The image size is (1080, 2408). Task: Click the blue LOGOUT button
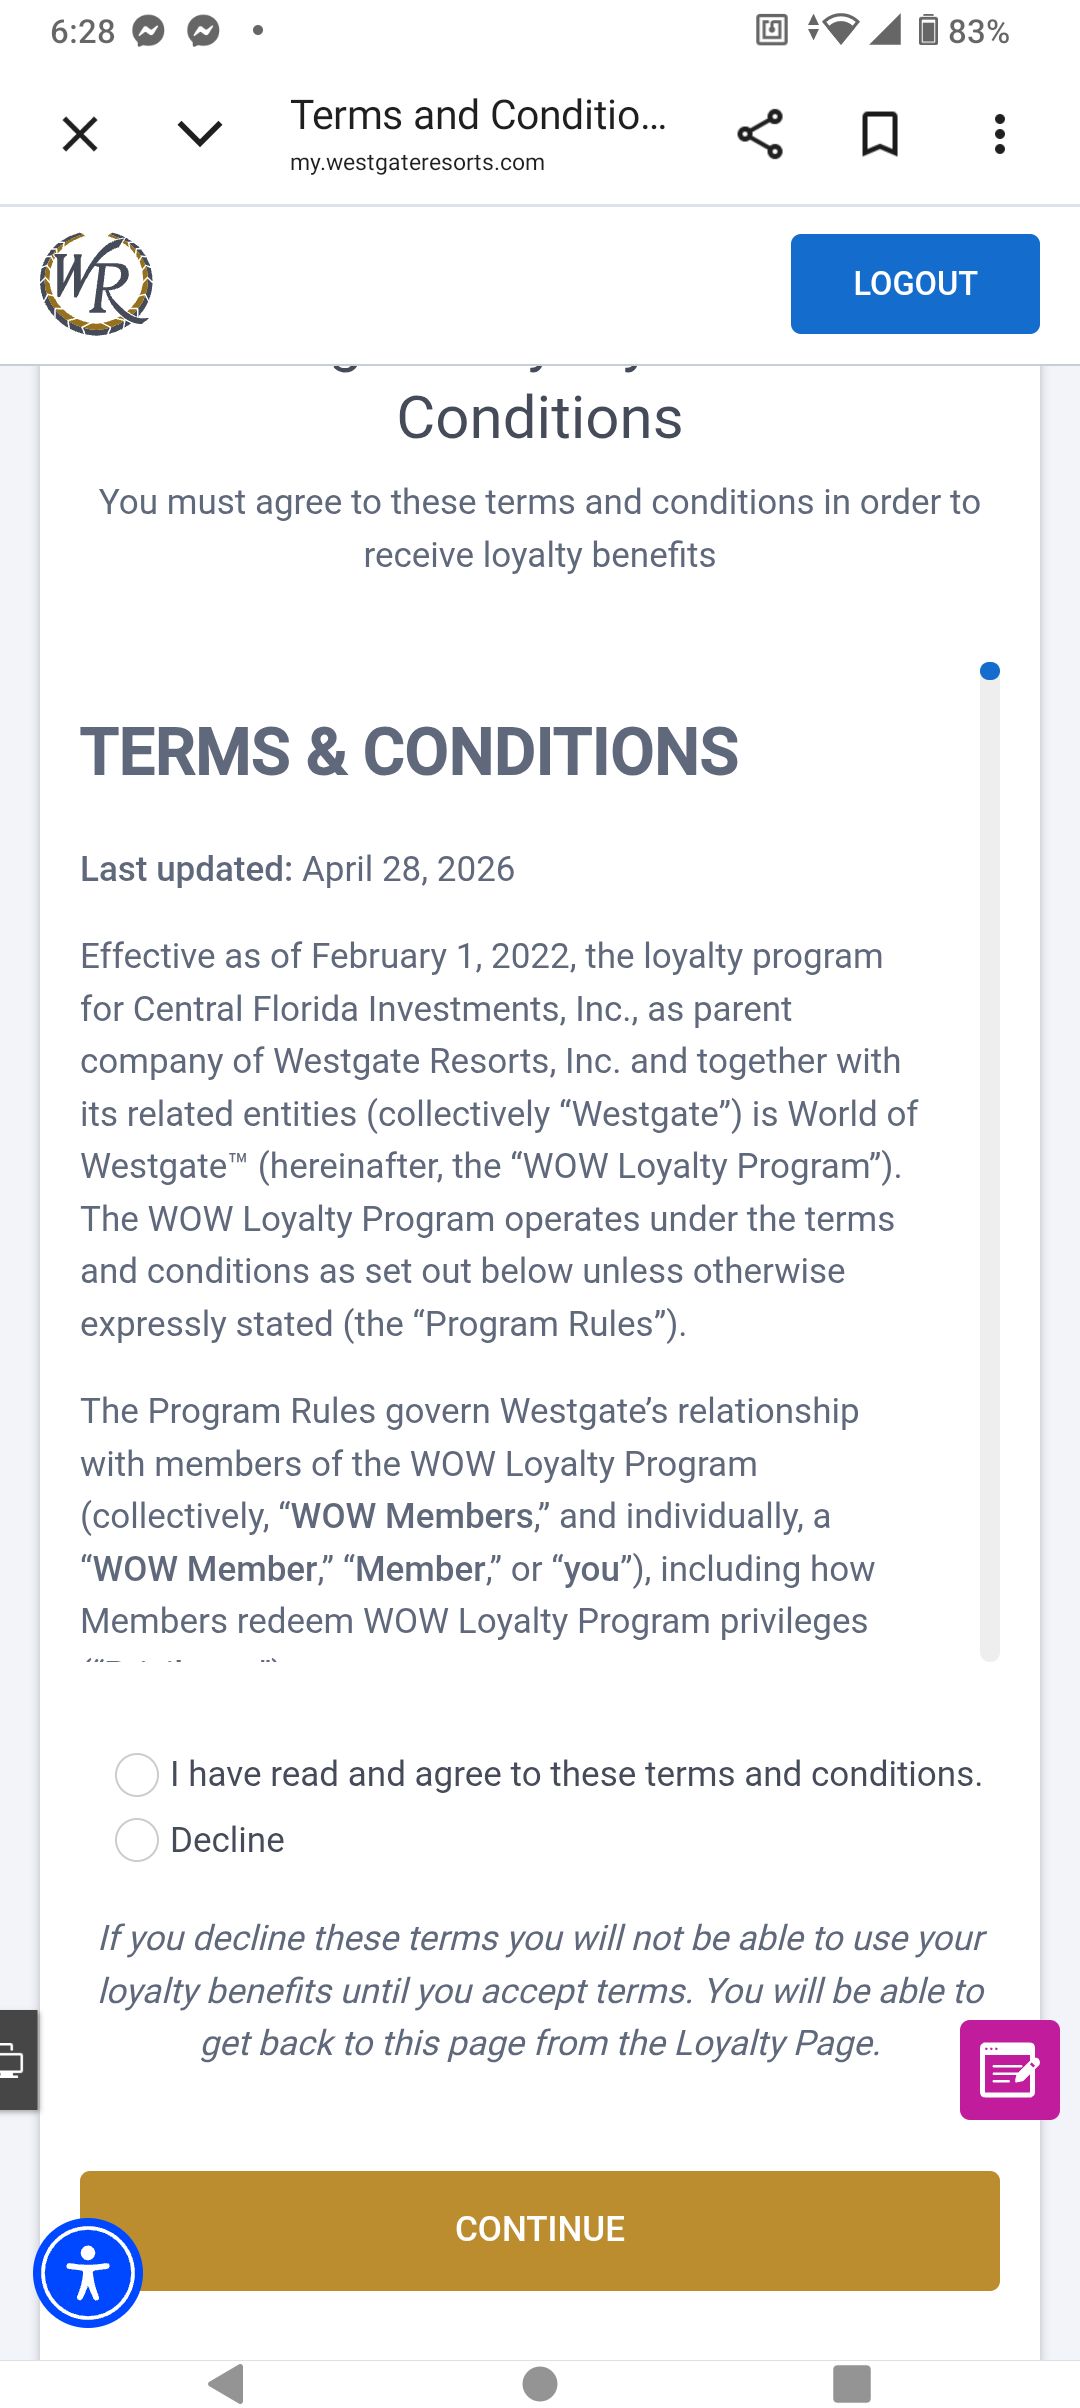click(915, 284)
